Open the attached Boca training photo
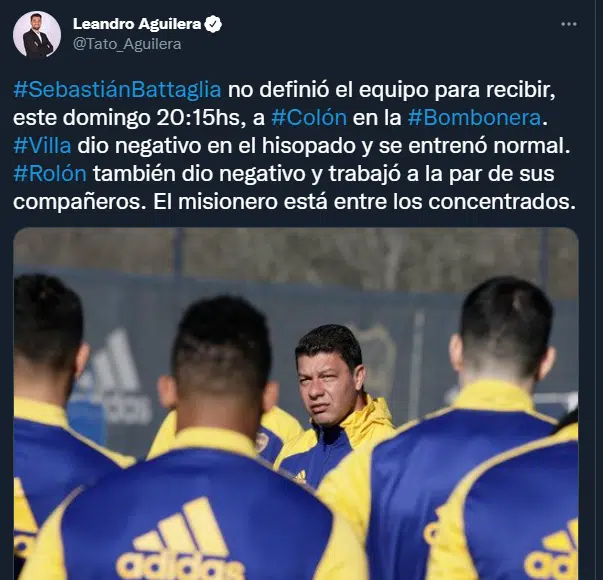Image resolution: width=603 pixels, height=580 pixels. (296, 403)
